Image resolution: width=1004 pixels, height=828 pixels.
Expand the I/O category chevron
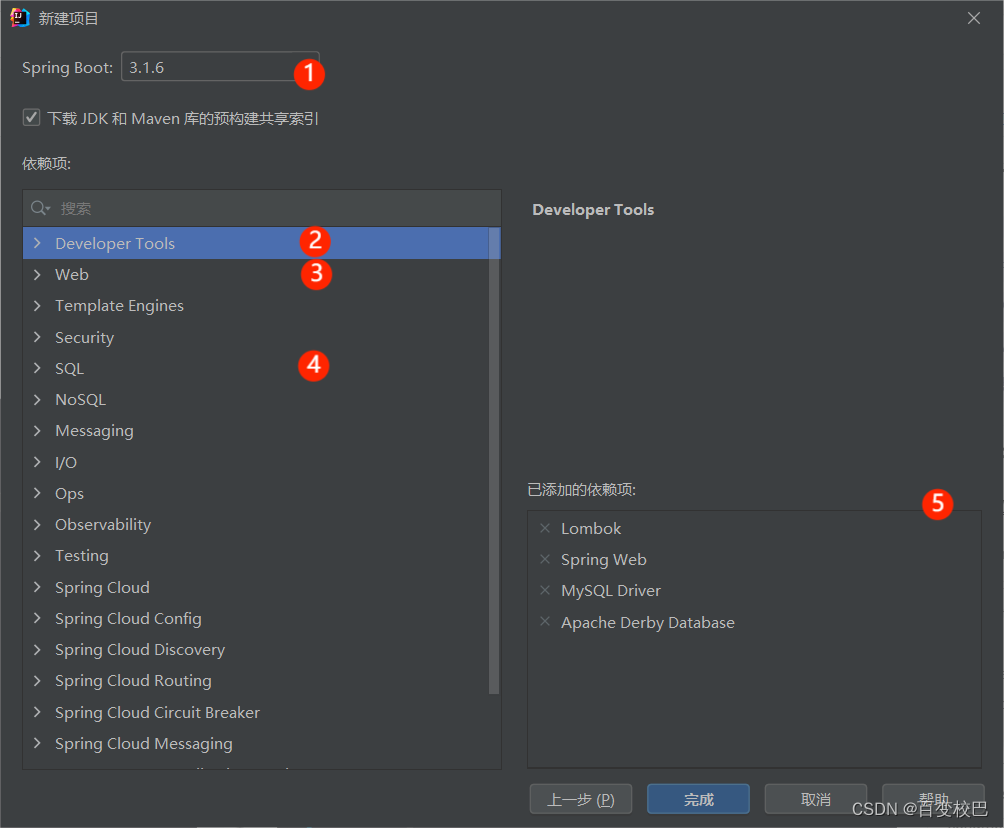pyautogui.click(x=37, y=462)
